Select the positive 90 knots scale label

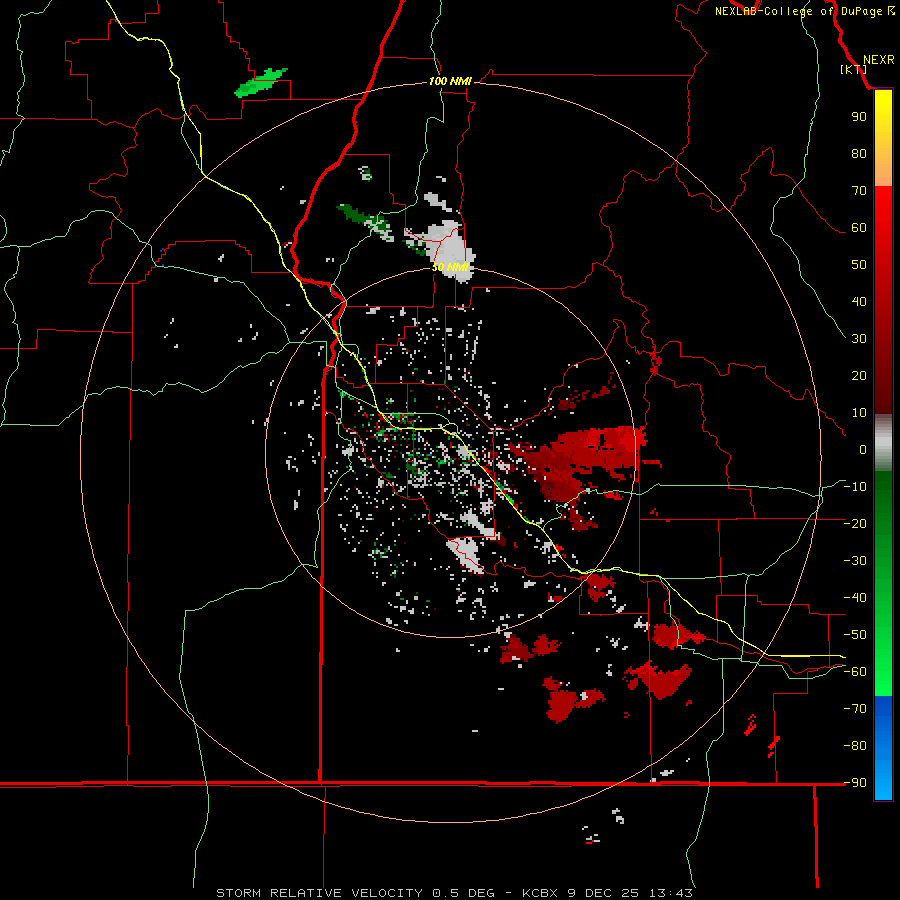pyautogui.click(x=859, y=117)
